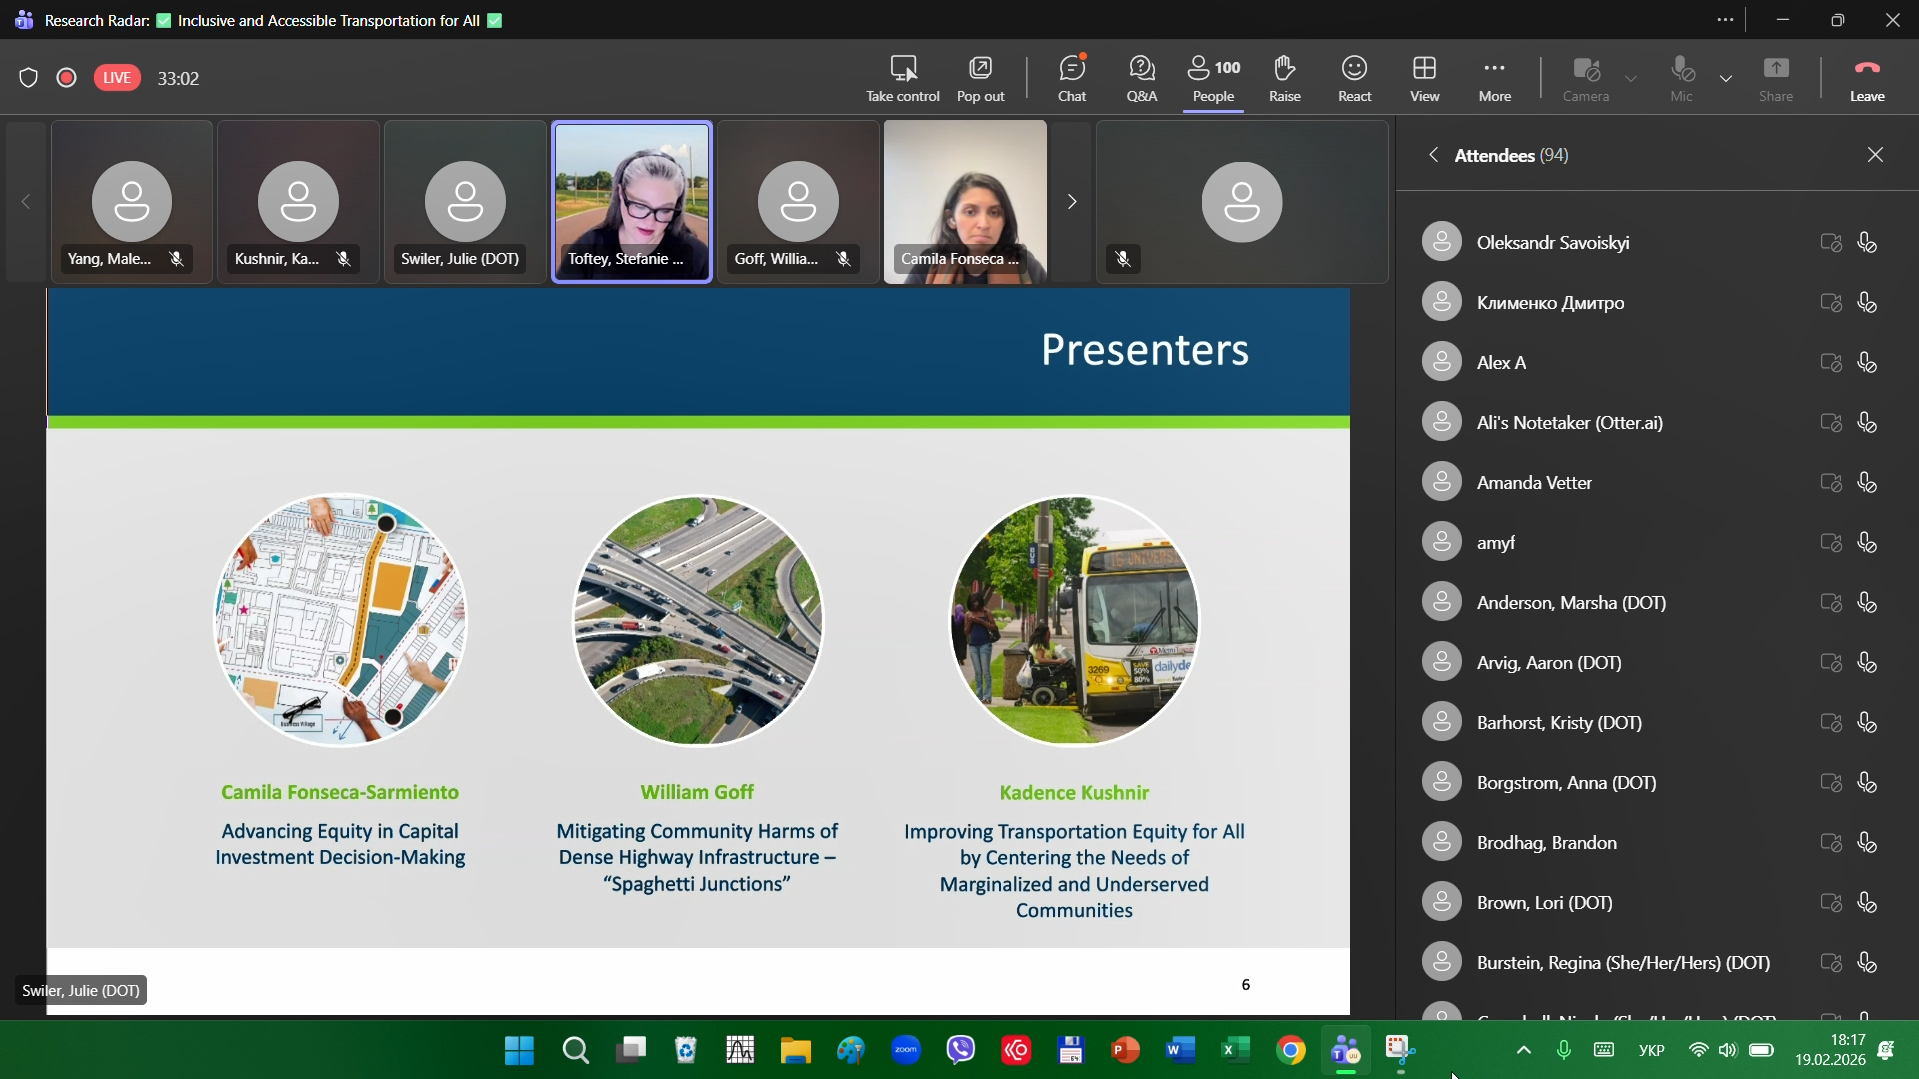This screenshot has width=1919, height=1079.
Task: Open the More actions menu
Action: tap(1495, 78)
